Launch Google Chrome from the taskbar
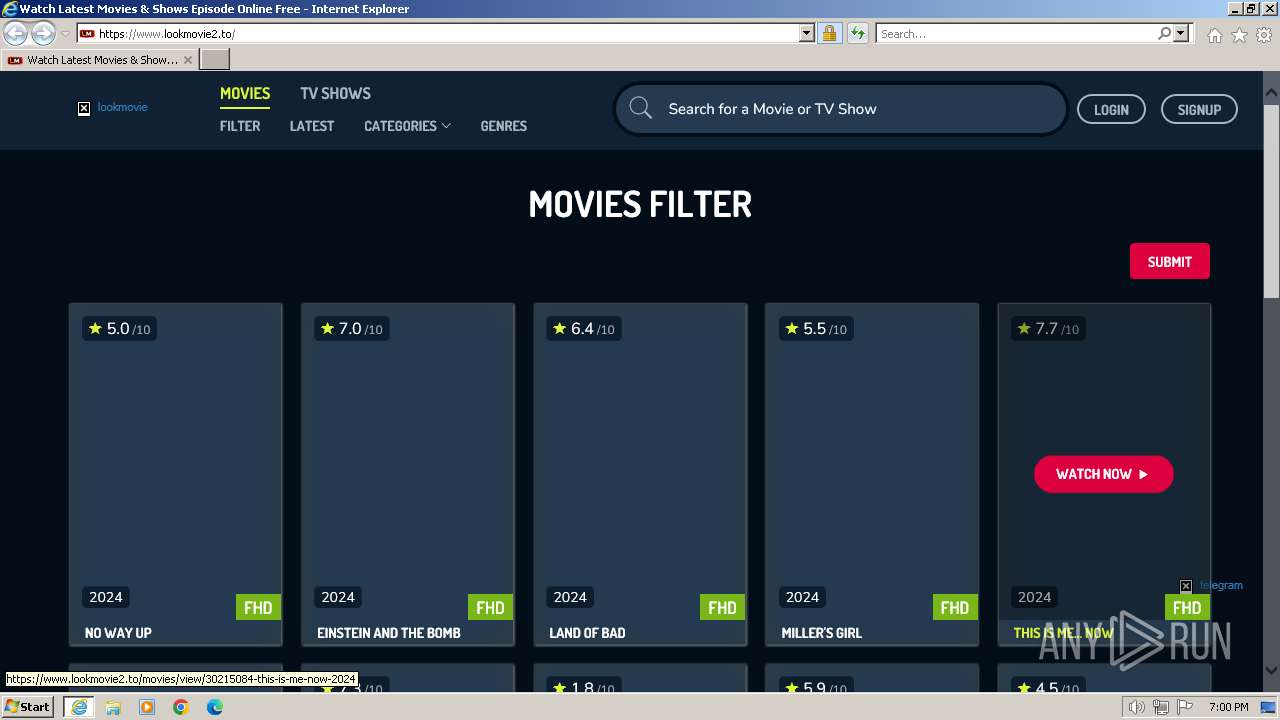Image resolution: width=1280 pixels, height=720 pixels. click(181, 707)
